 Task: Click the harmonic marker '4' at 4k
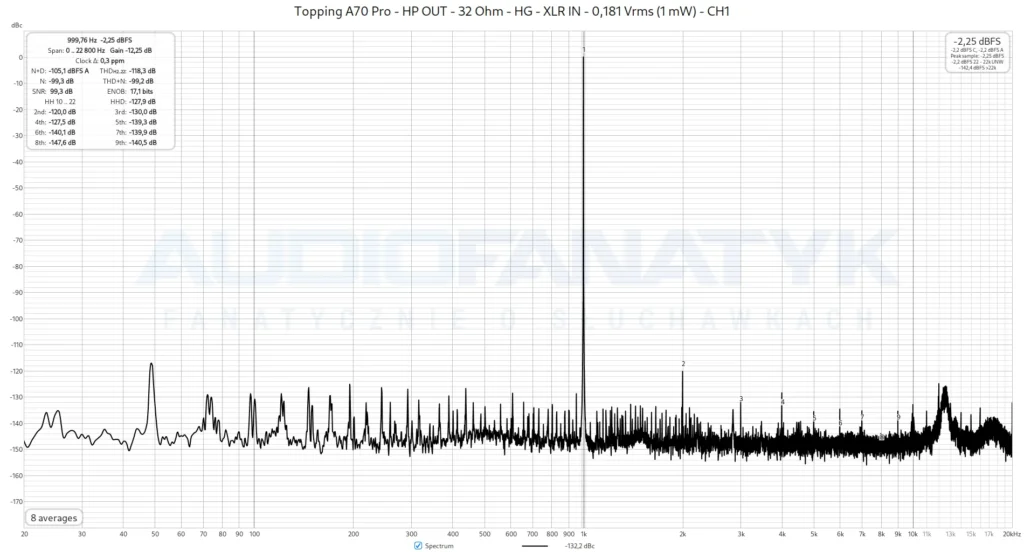782,402
